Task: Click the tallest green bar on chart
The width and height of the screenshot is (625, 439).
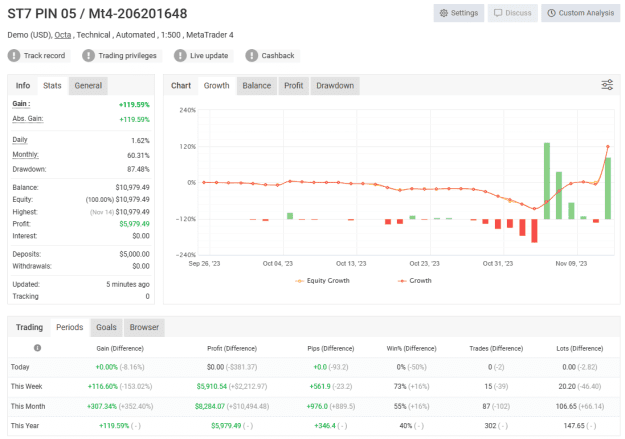Action: point(547,181)
